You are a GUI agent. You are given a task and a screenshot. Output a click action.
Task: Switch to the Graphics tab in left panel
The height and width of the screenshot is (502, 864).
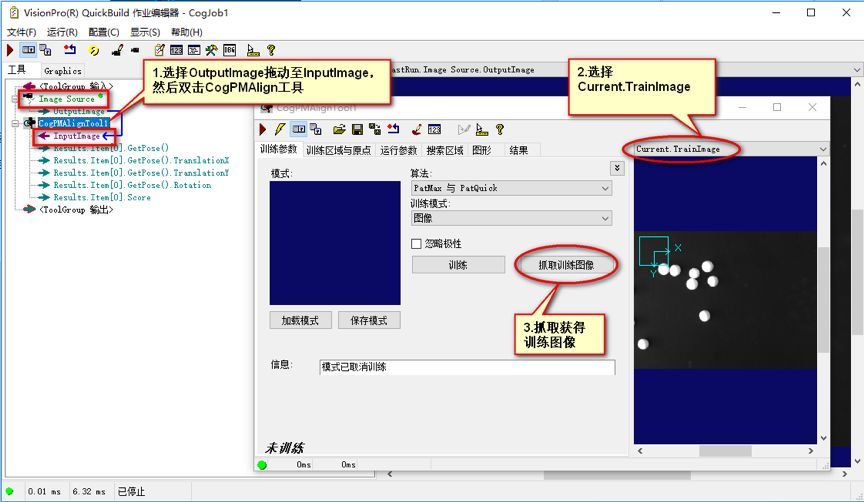(x=63, y=71)
